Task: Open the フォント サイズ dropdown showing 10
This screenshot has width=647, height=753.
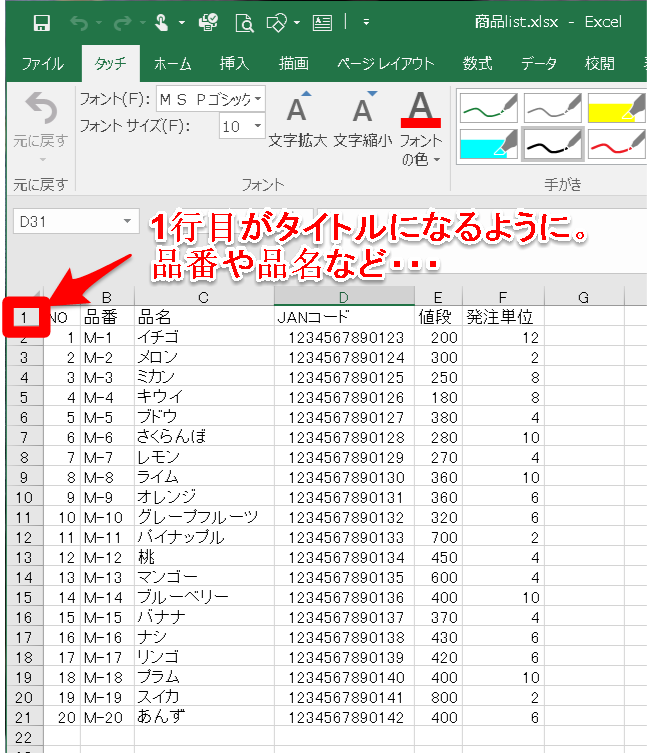Action: point(258,126)
